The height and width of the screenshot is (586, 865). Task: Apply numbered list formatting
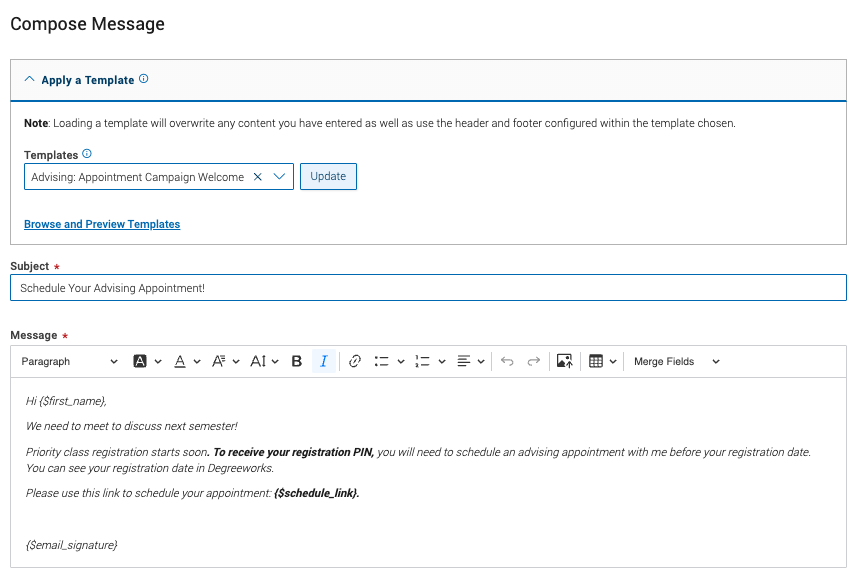423,361
